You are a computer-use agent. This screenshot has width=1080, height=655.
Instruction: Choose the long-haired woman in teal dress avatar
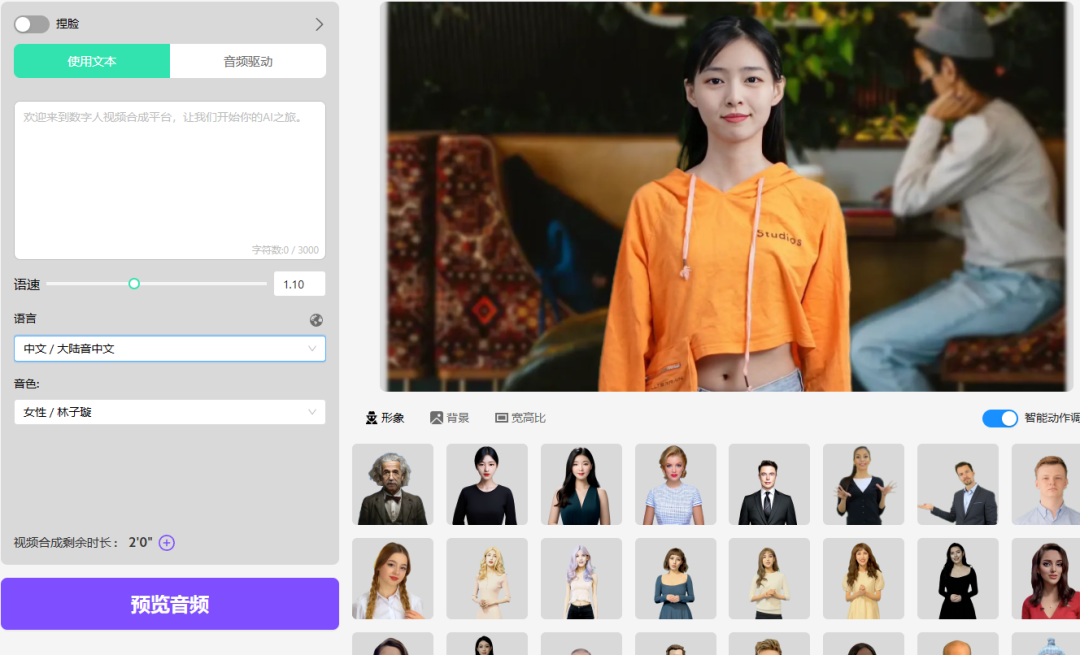pos(581,484)
